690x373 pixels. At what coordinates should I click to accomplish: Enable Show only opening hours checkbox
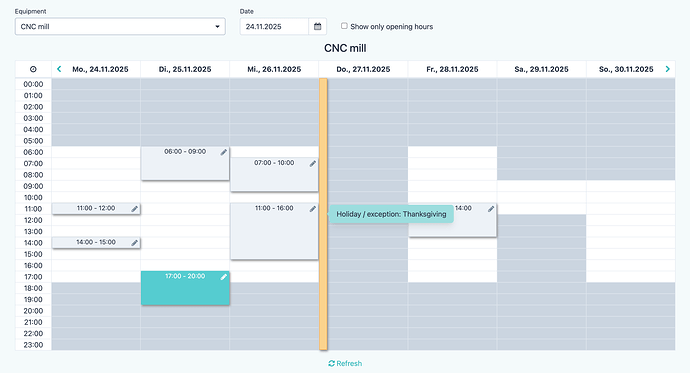(344, 26)
